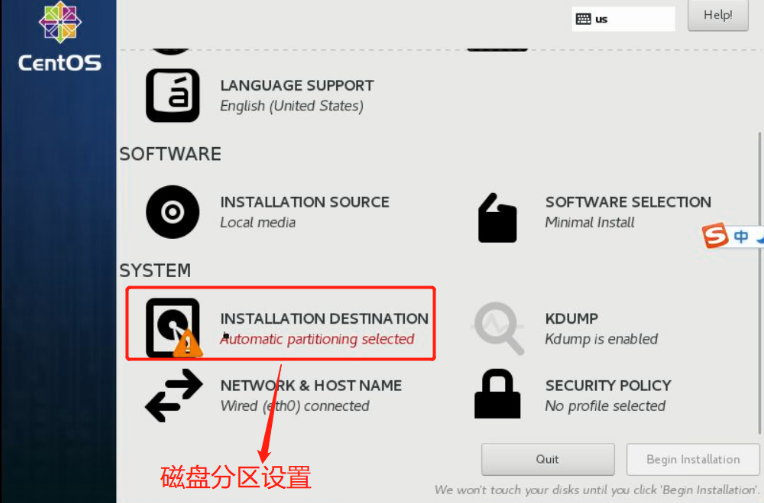Click the Sogou input method S icon
The width and height of the screenshot is (764, 503).
715,235
